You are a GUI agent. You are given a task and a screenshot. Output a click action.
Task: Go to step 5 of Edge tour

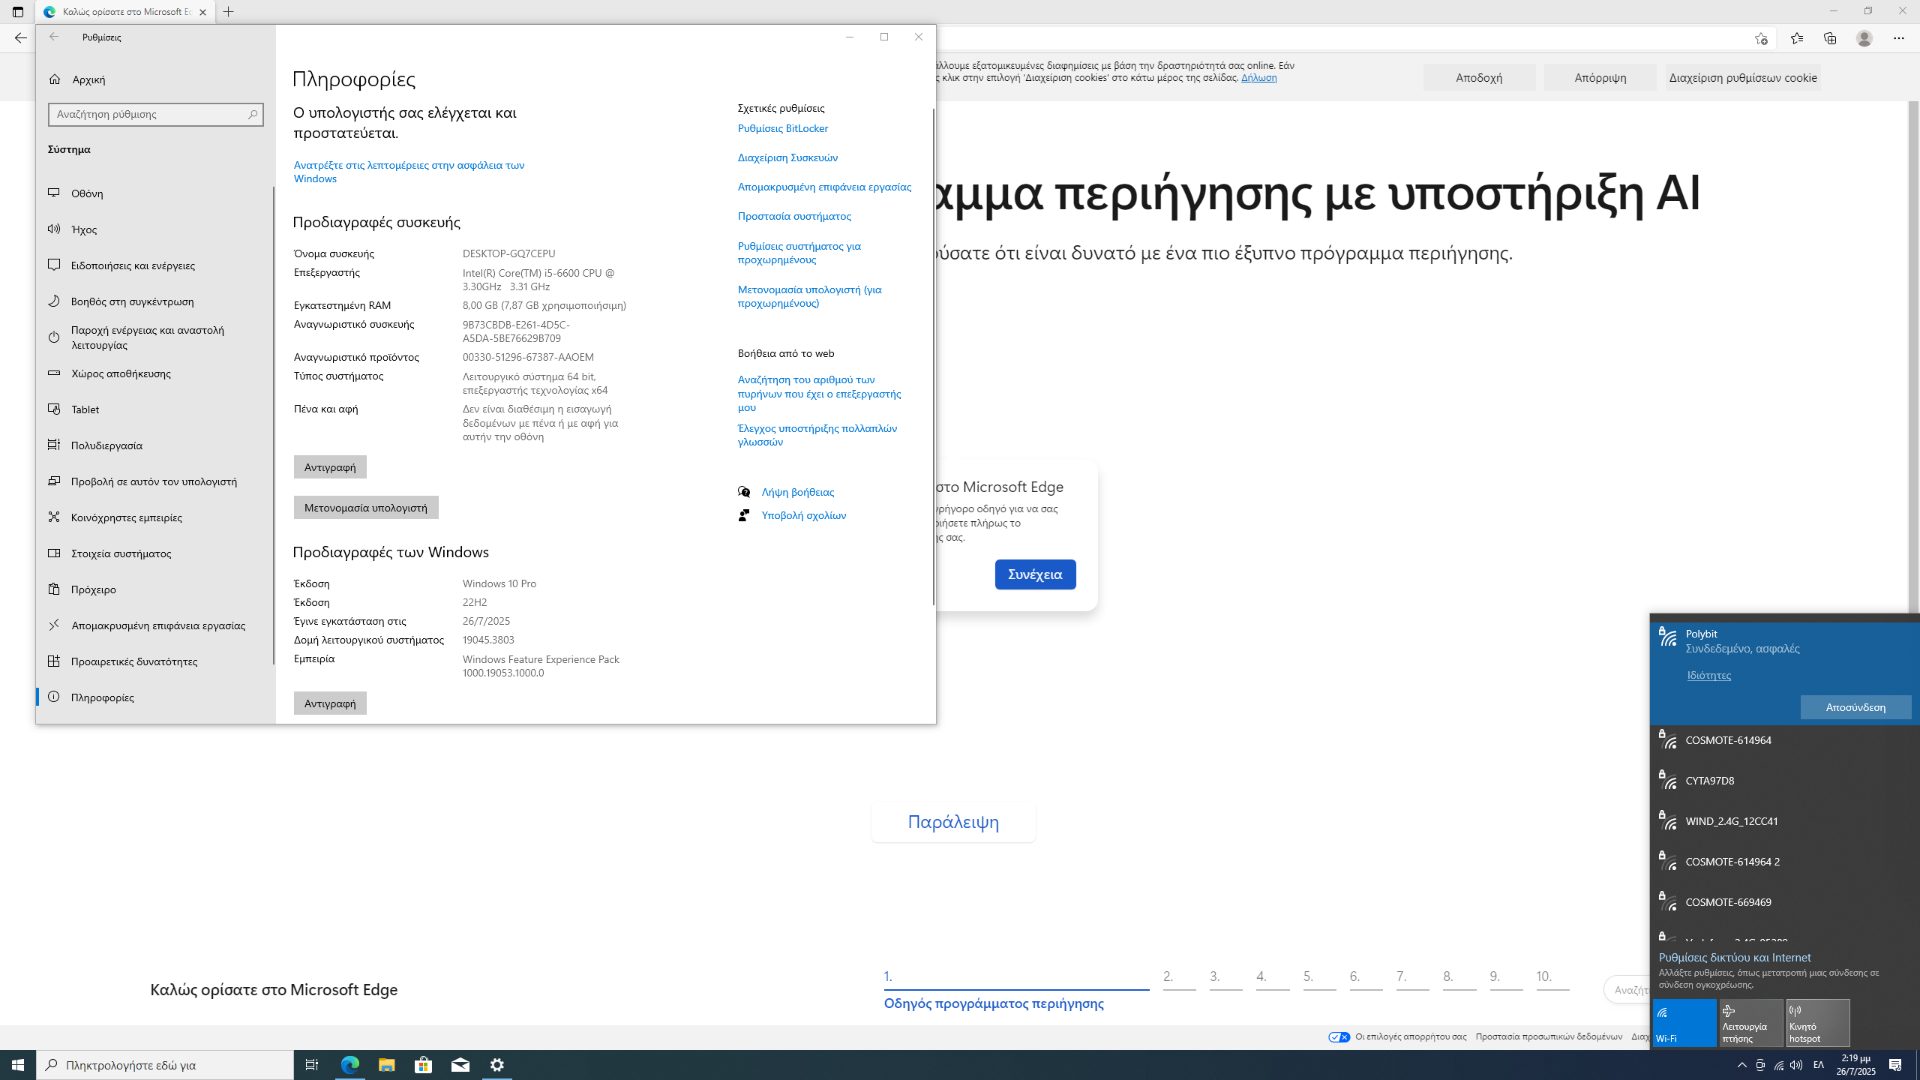point(1319,978)
